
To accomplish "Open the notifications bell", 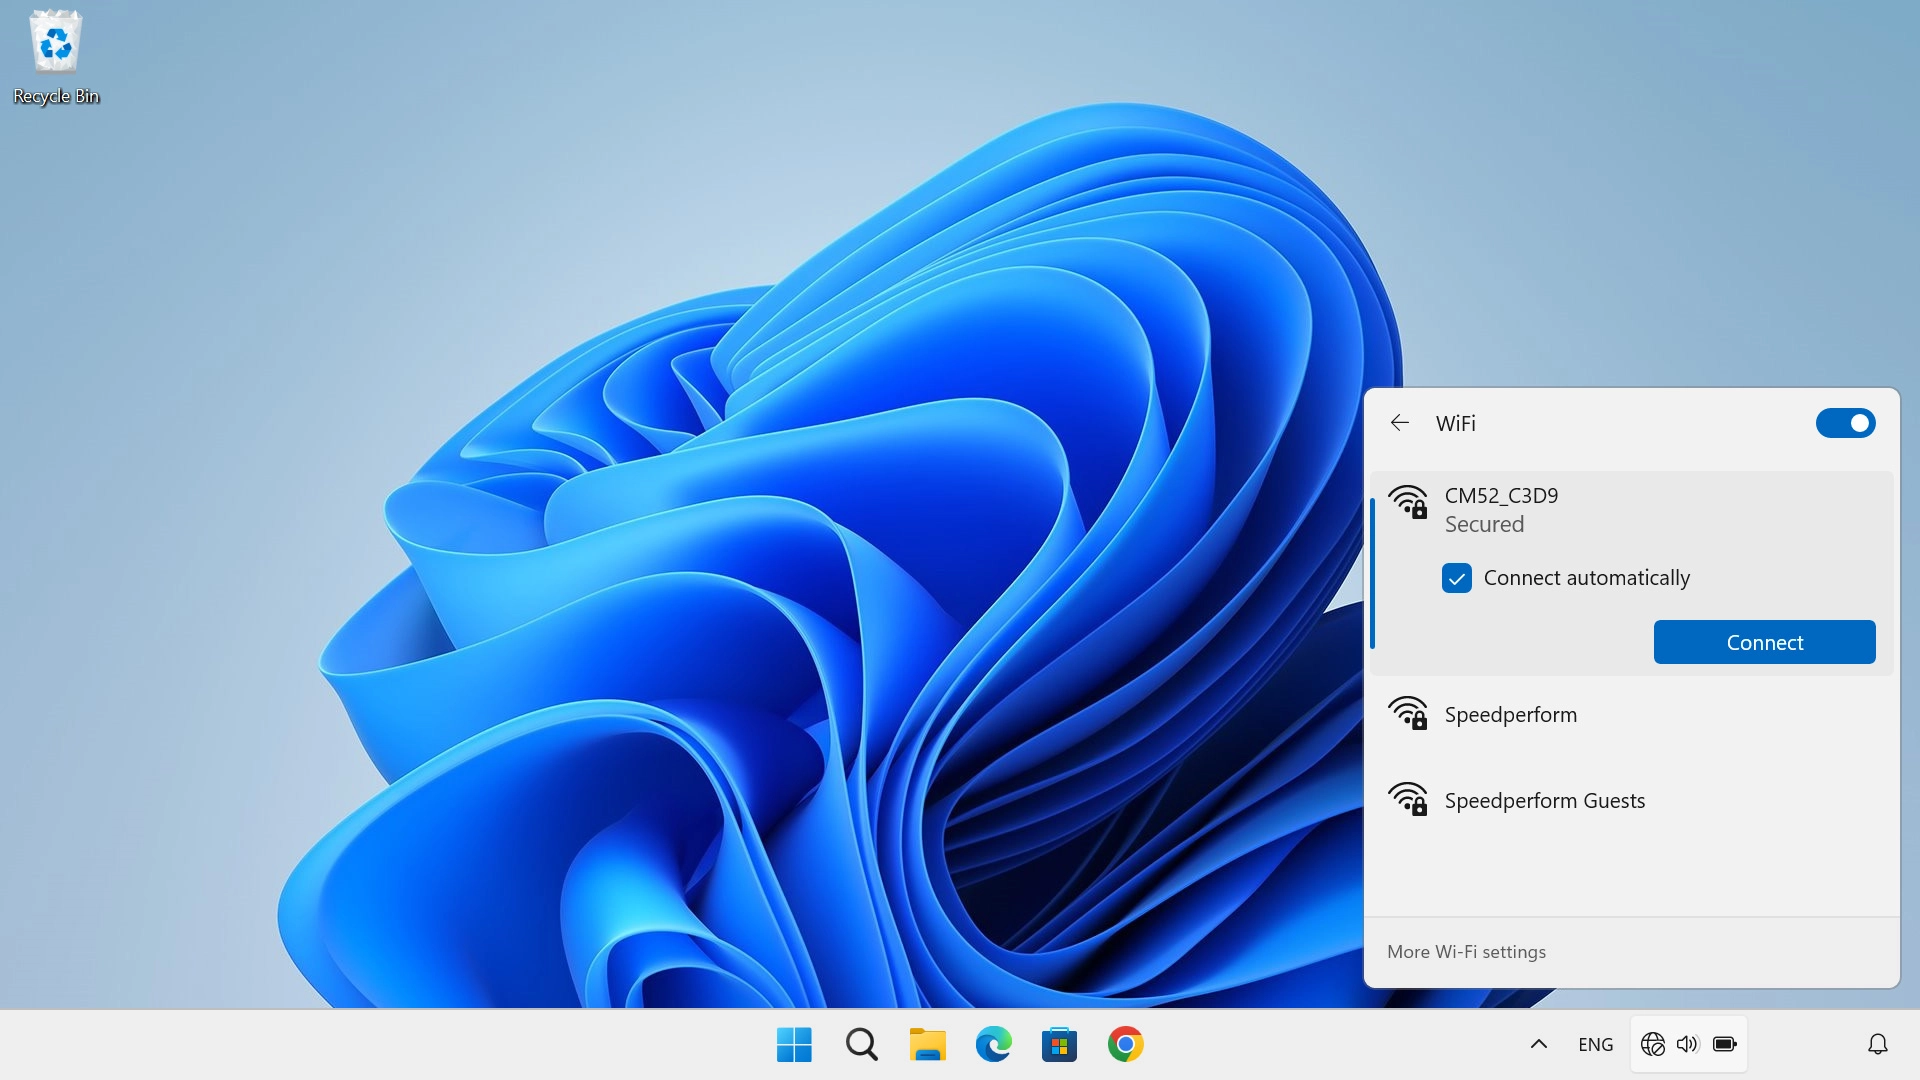I will (1878, 1045).
